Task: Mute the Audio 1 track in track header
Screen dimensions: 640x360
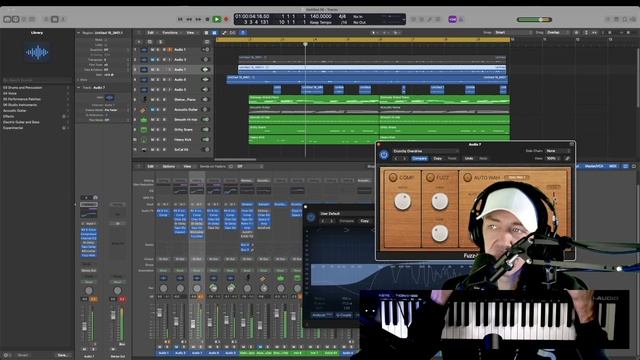Action: pos(153,49)
